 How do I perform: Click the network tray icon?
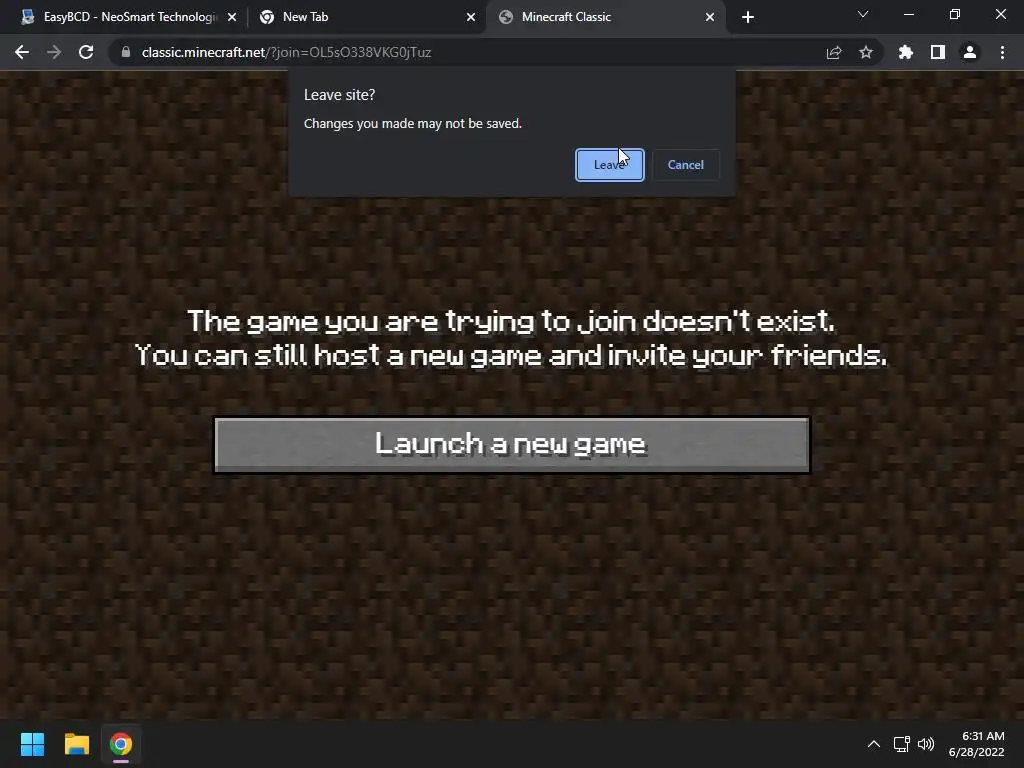(x=902, y=744)
